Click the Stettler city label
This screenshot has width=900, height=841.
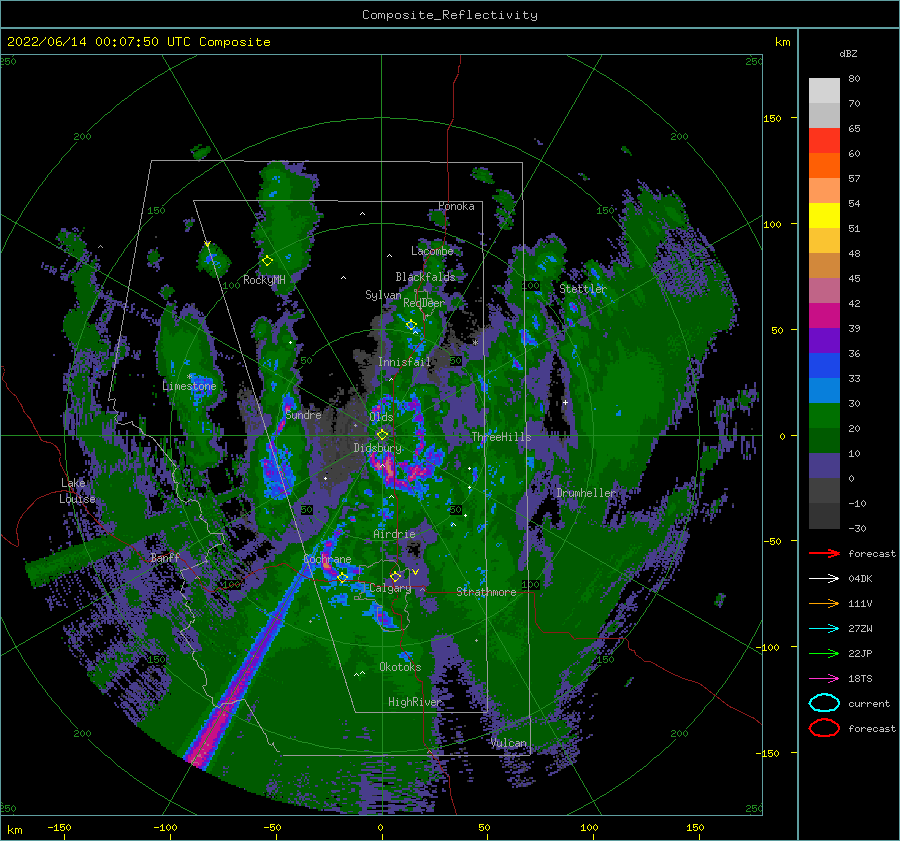point(583,289)
